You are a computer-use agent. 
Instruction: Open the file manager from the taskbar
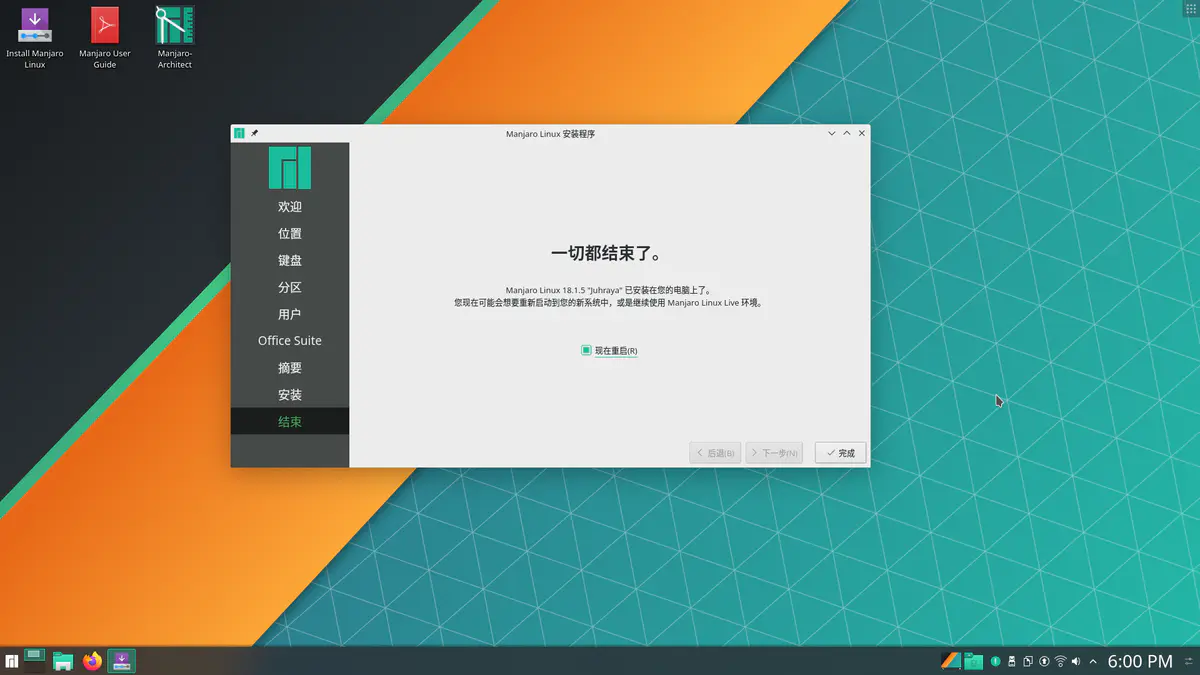tap(64, 661)
